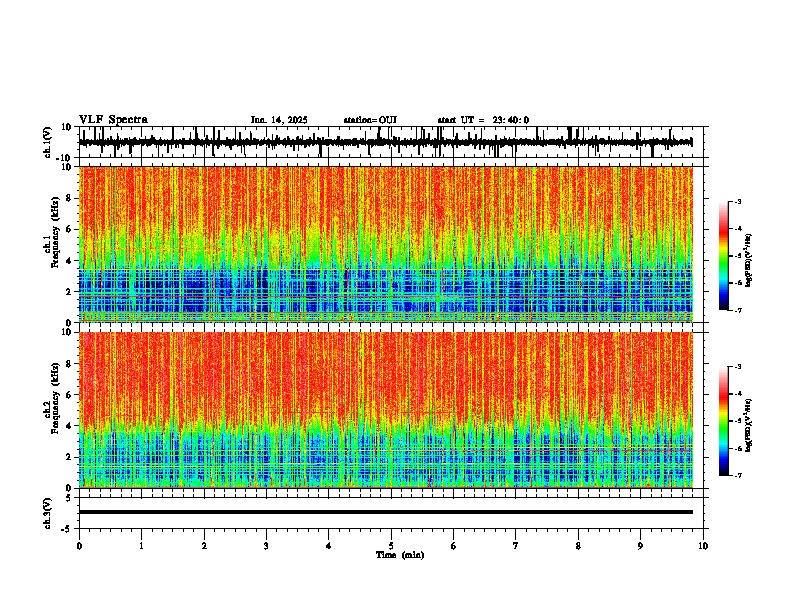Viewport: 792px width, 612px height.
Task: Click the time axis tick label 6
Action: (454, 546)
